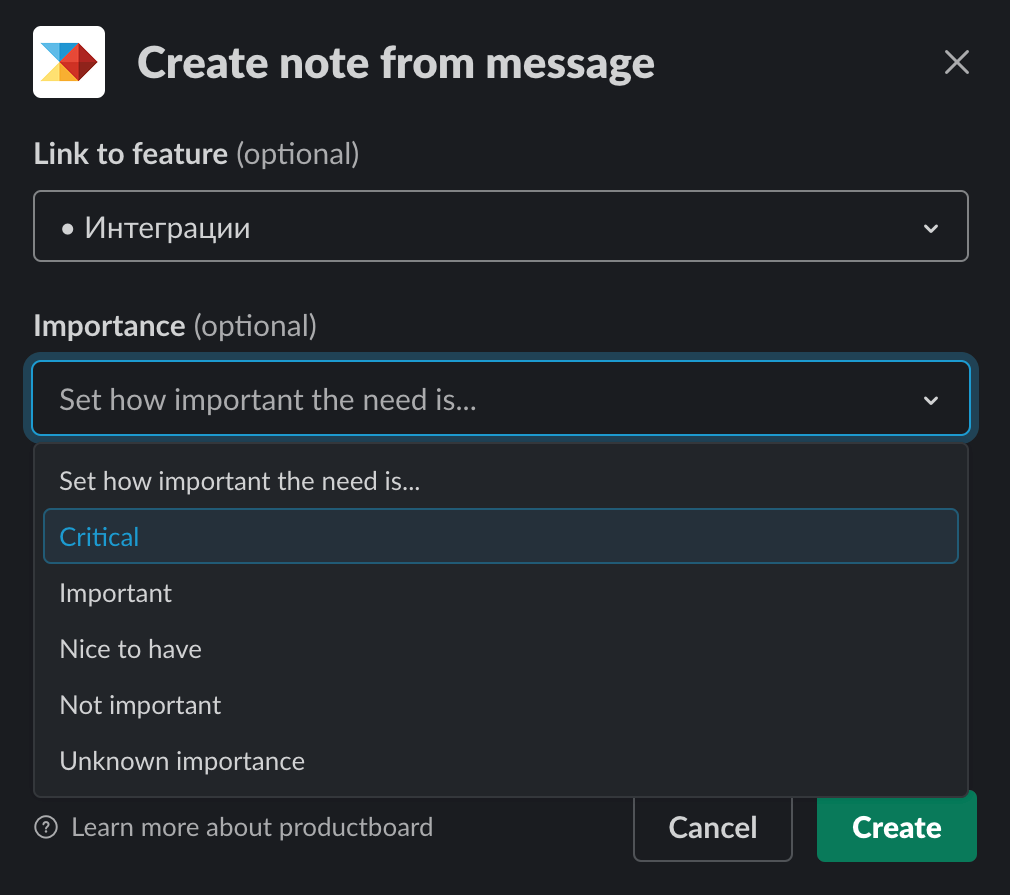Click the question mark help icon
1010x895 pixels.
[45, 828]
